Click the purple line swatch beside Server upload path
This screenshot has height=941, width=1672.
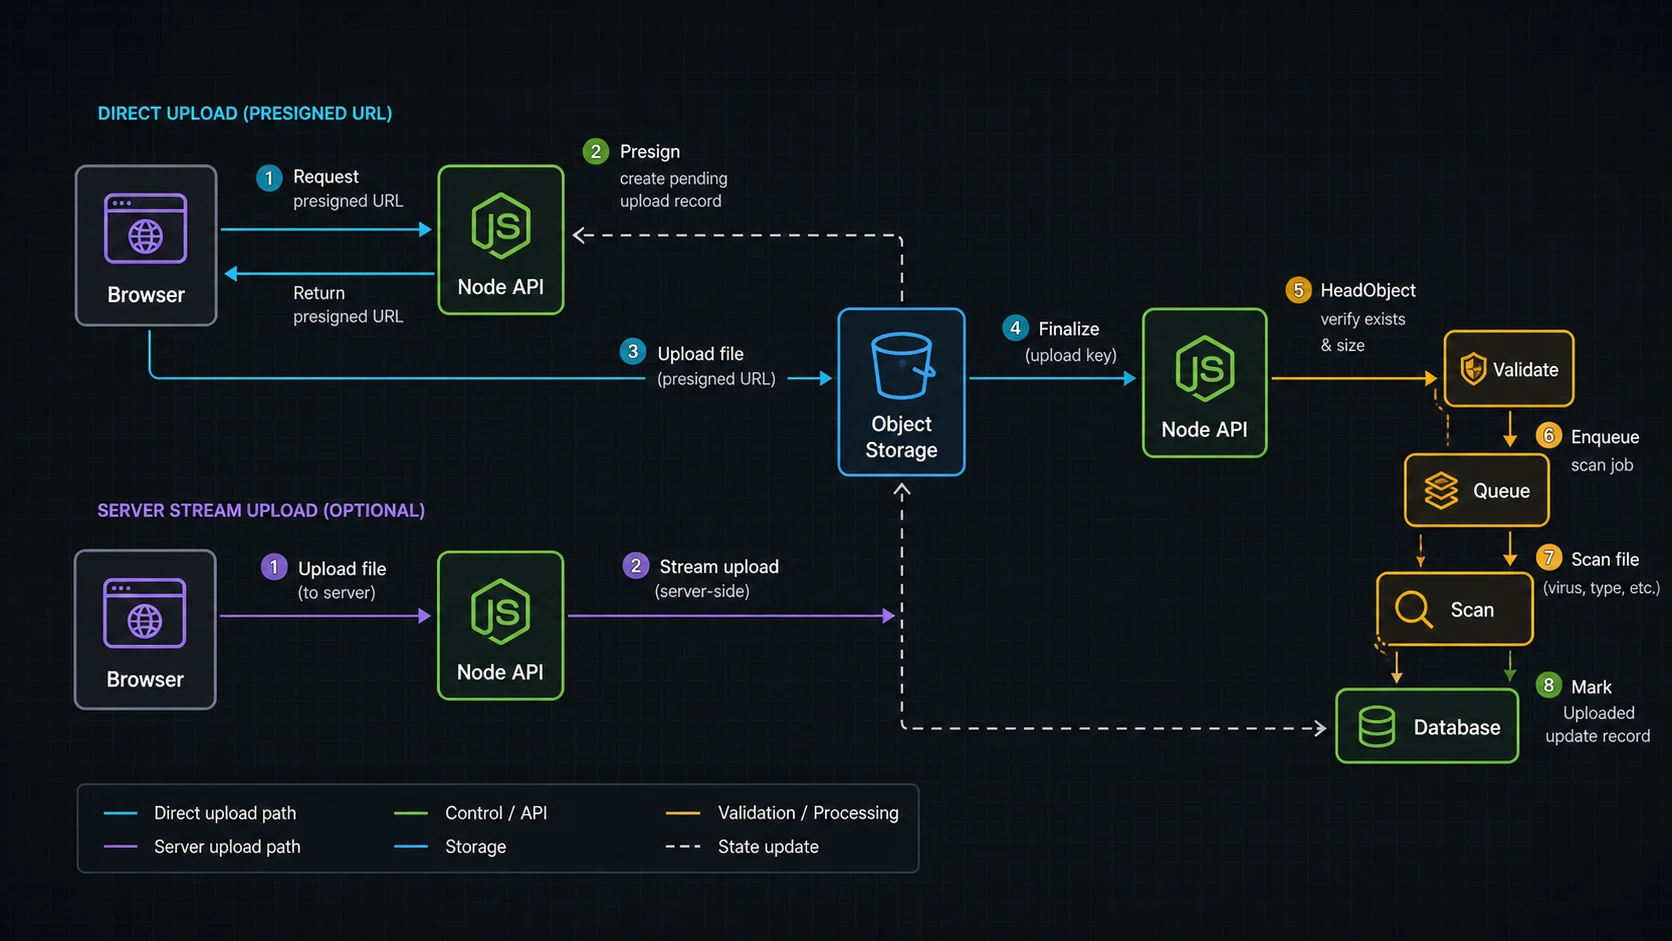pos(121,846)
